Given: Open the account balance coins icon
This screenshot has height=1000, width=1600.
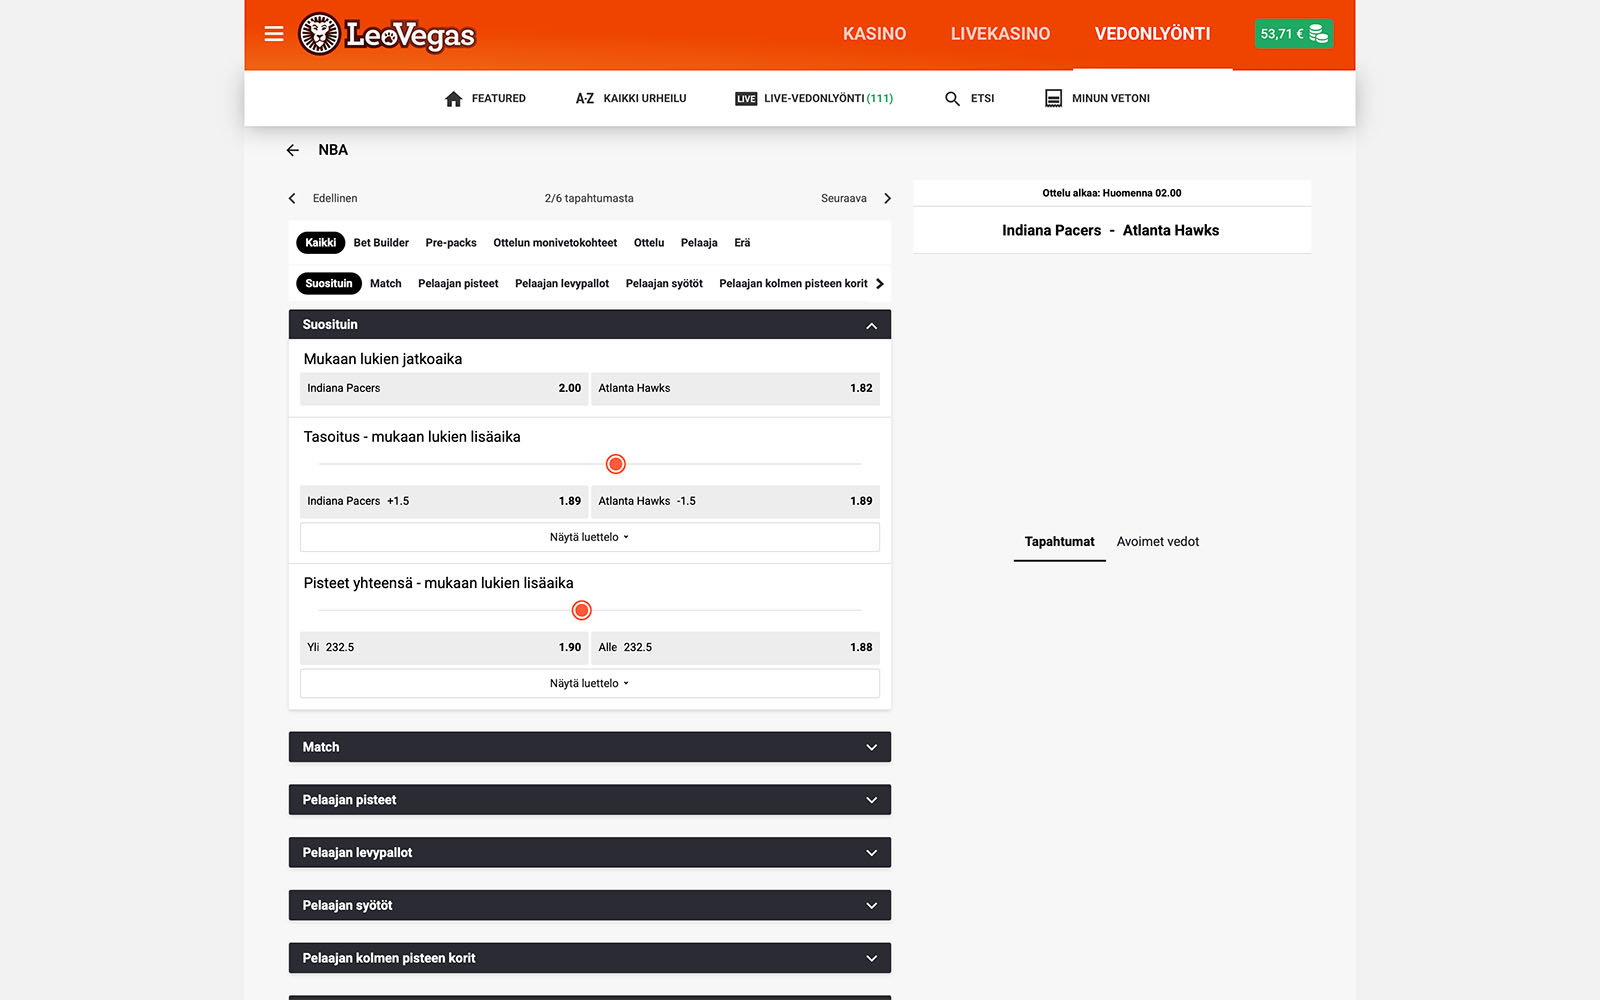Looking at the screenshot, I should [1318, 34].
